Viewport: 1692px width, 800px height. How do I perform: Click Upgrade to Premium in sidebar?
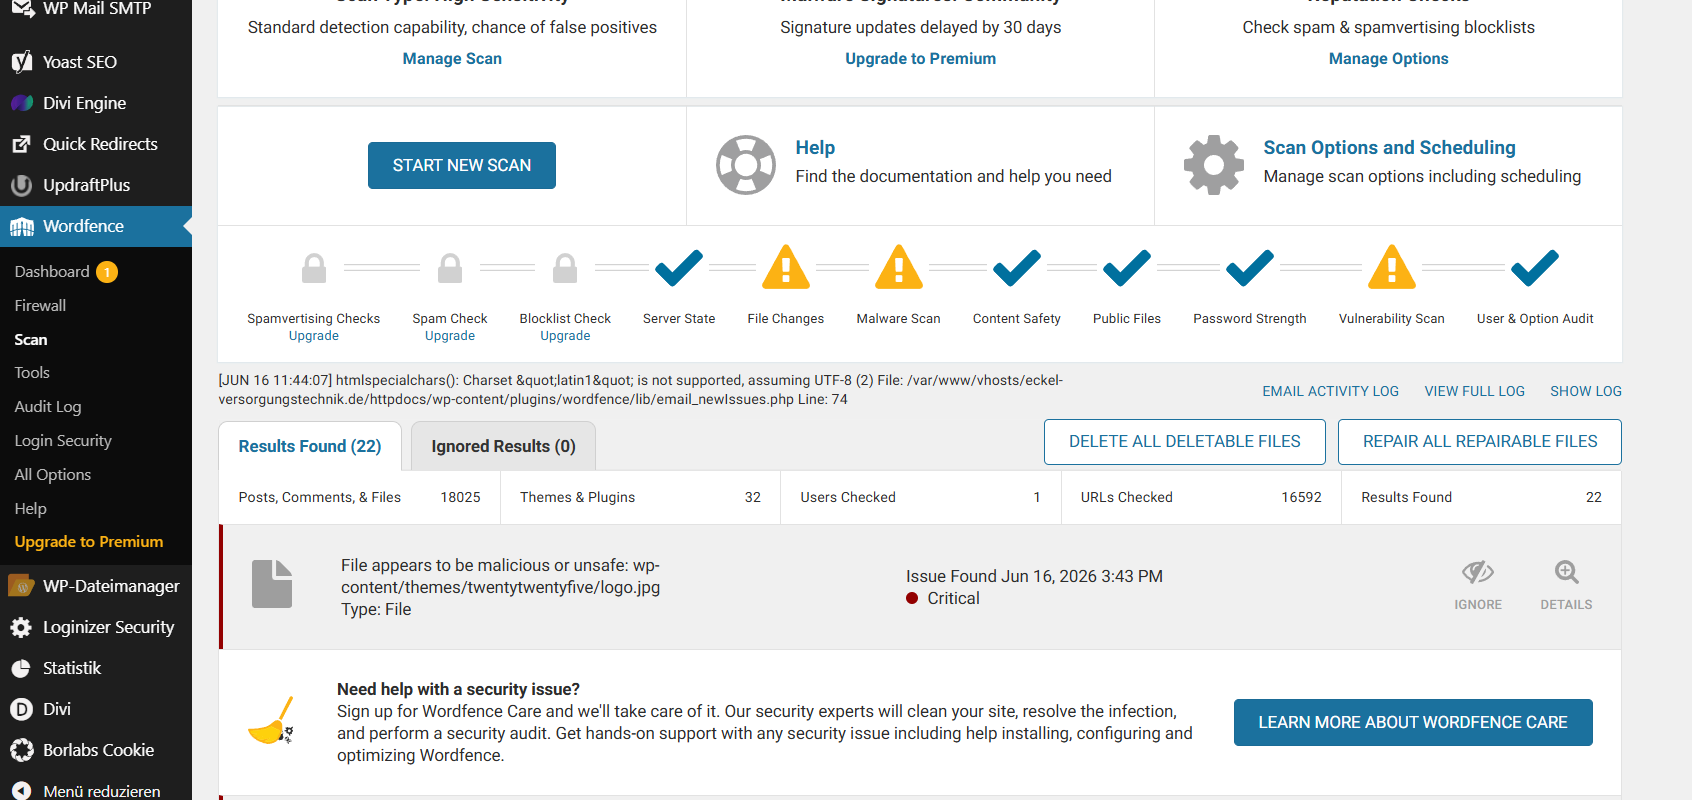point(89,542)
